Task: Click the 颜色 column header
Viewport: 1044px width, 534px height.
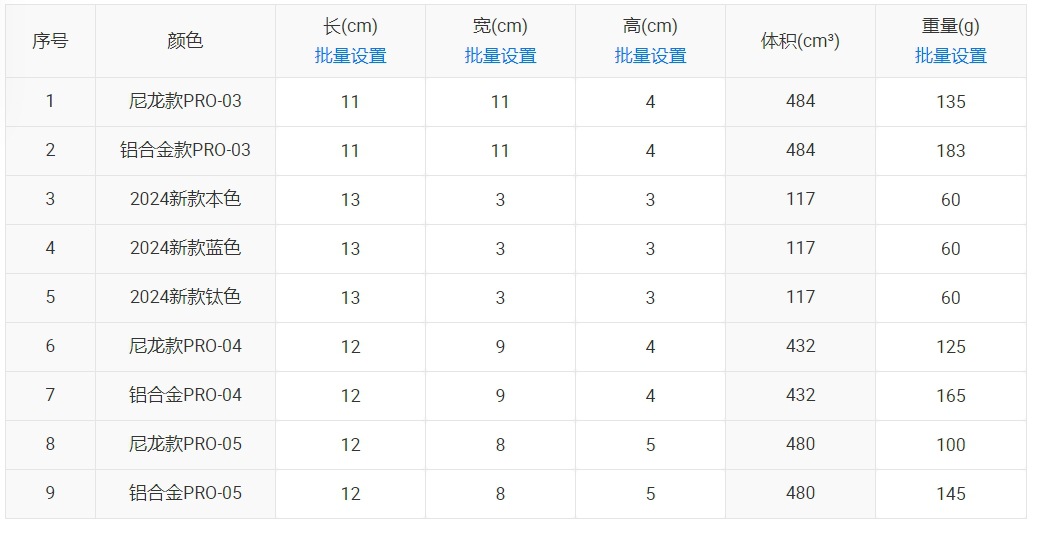Action: pyautogui.click(x=185, y=41)
